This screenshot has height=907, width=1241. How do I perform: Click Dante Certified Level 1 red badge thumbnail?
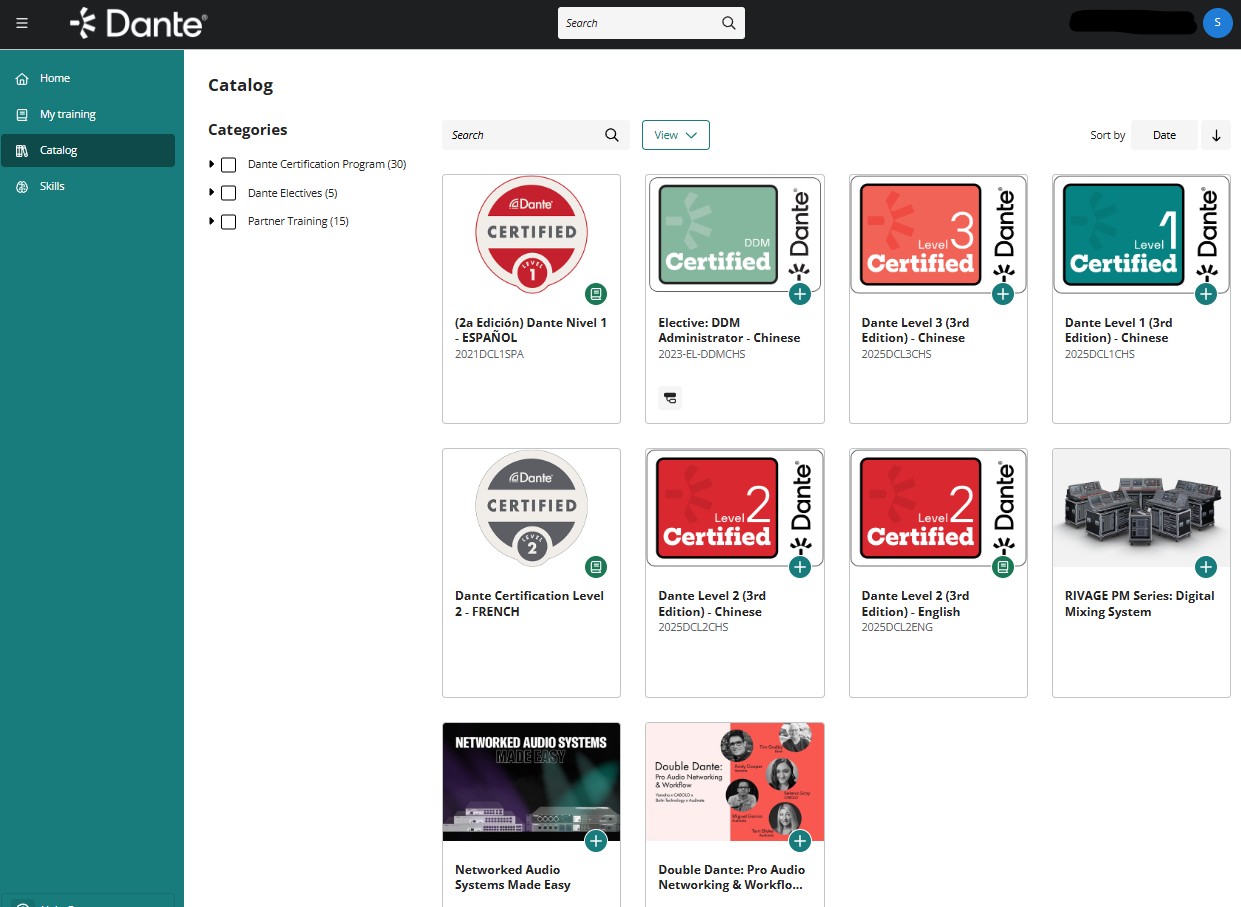(531, 235)
